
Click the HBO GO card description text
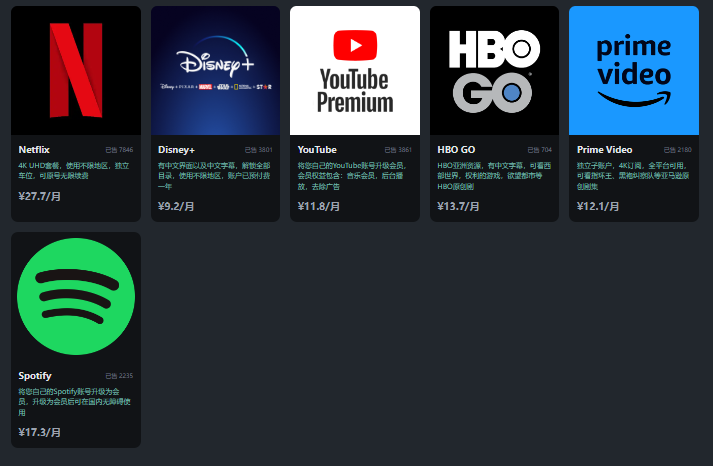(494, 176)
